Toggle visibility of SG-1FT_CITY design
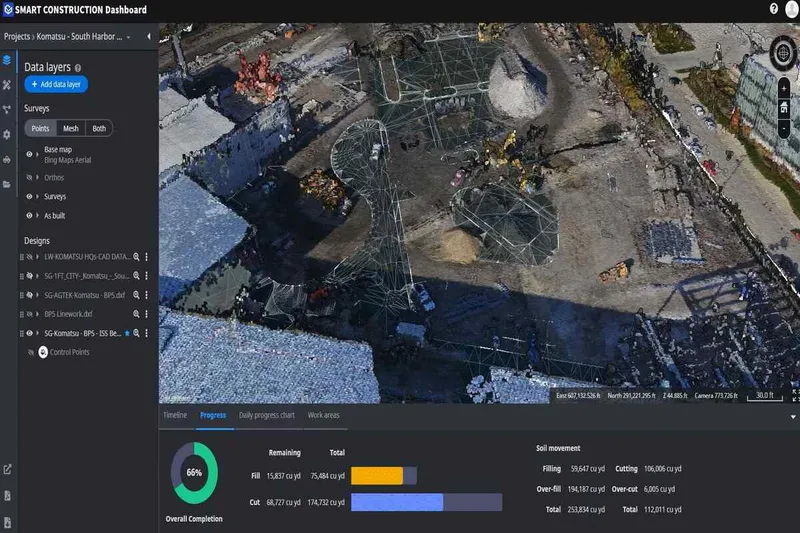Screen dimensions: 800x533 pyautogui.click(x=29, y=275)
